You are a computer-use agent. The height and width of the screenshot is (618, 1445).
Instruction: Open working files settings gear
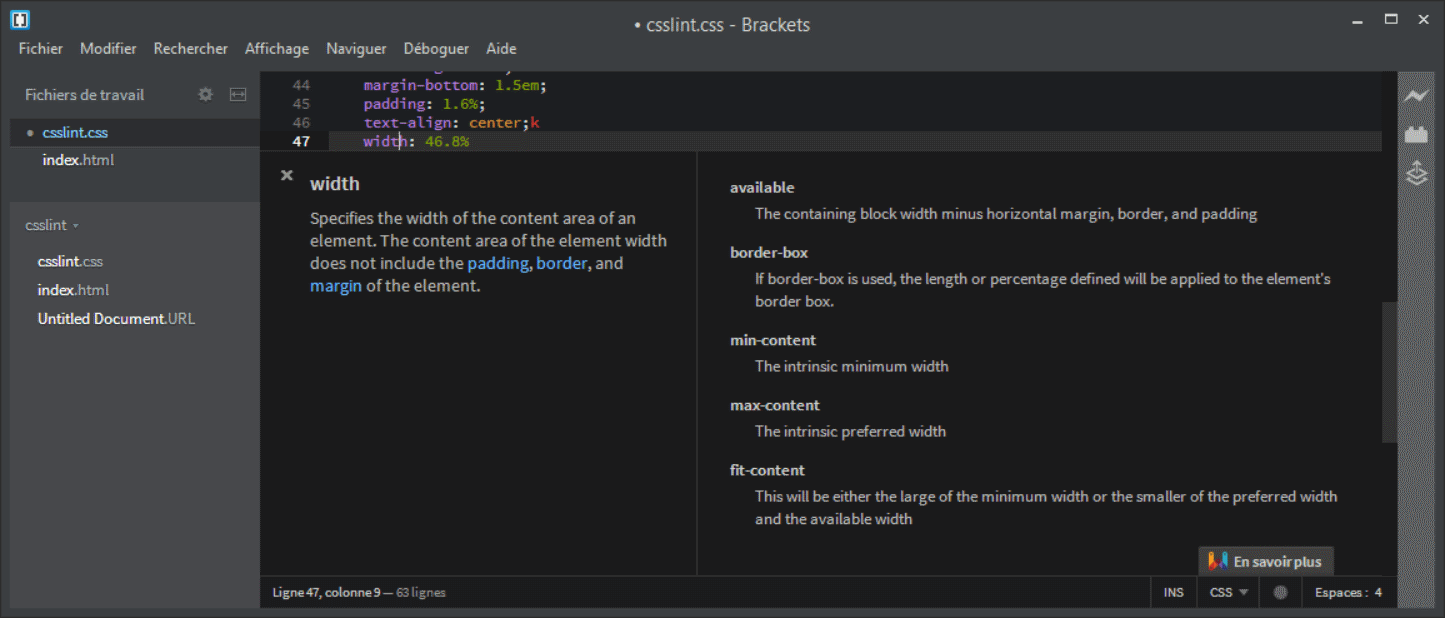205,94
